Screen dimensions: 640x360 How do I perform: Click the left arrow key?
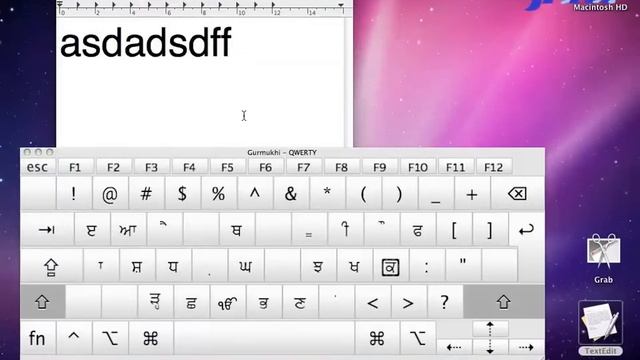tap(454, 347)
